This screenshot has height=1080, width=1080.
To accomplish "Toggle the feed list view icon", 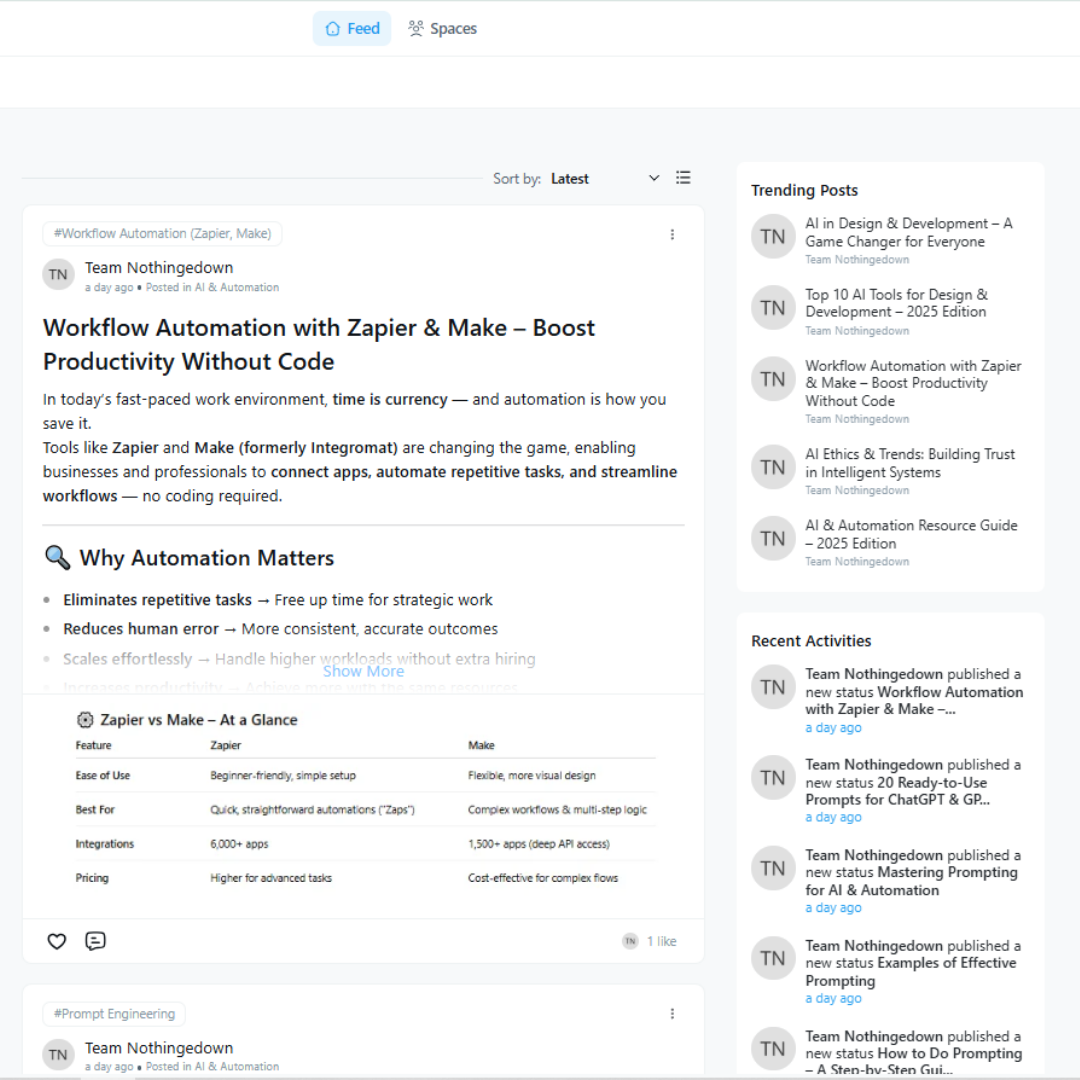I will 683,178.
